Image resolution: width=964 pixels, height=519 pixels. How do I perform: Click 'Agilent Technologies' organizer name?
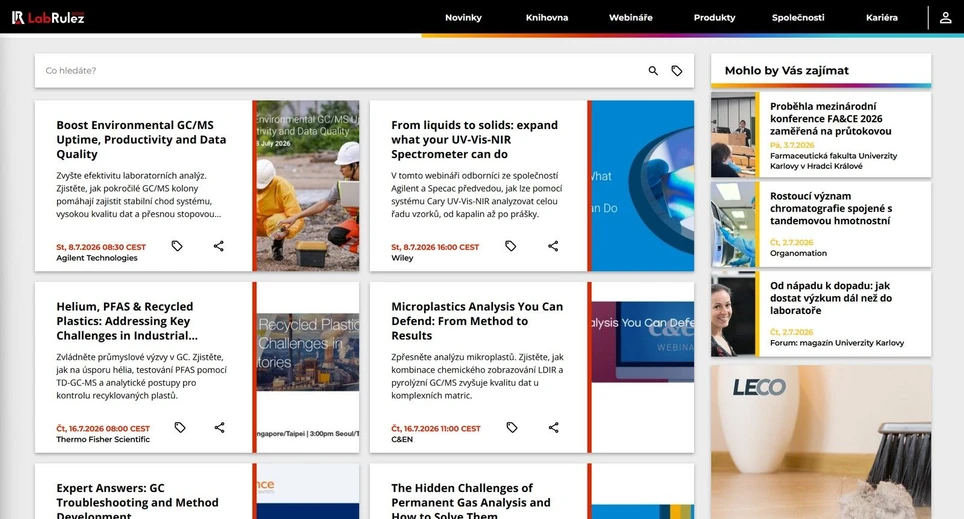pos(97,258)
